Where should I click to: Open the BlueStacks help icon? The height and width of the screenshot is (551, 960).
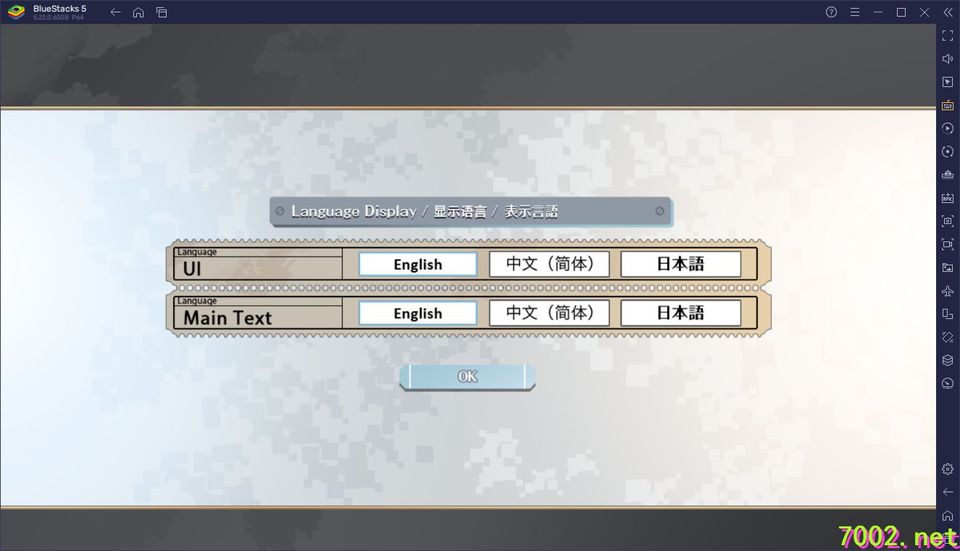[831, 12]
